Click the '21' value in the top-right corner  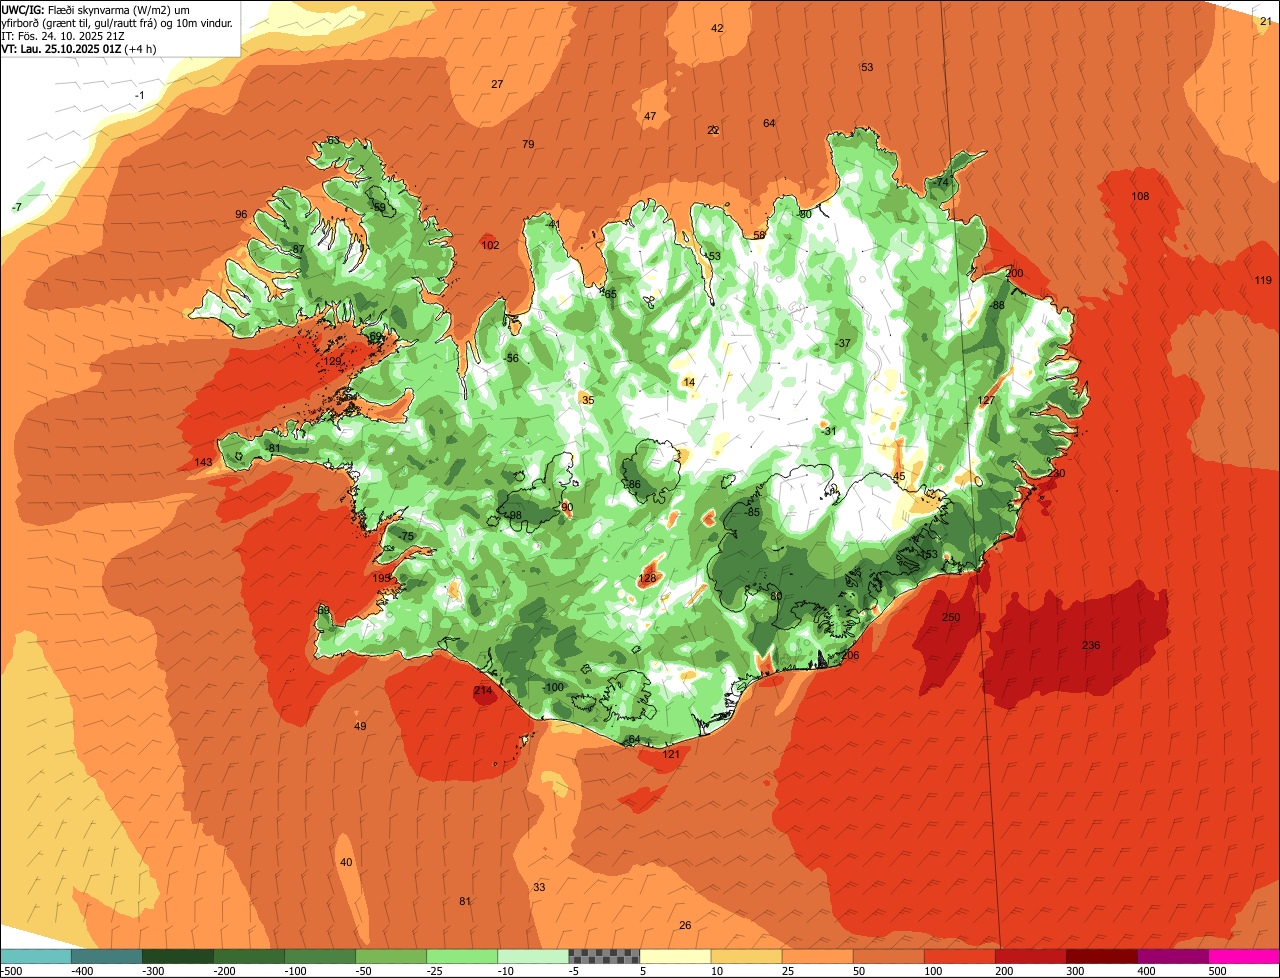(x=1266, y=21)
